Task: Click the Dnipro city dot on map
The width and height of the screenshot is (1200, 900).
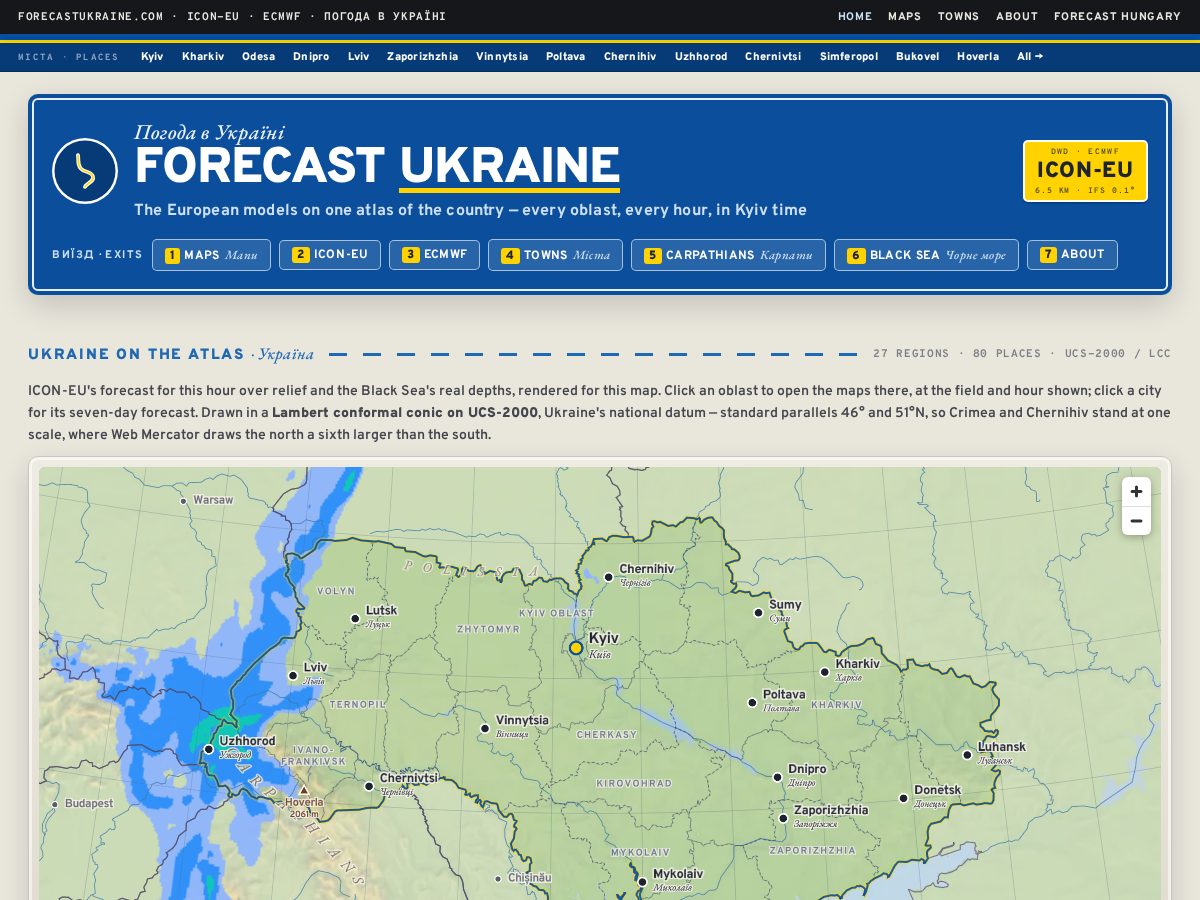Action: point(777,777)
